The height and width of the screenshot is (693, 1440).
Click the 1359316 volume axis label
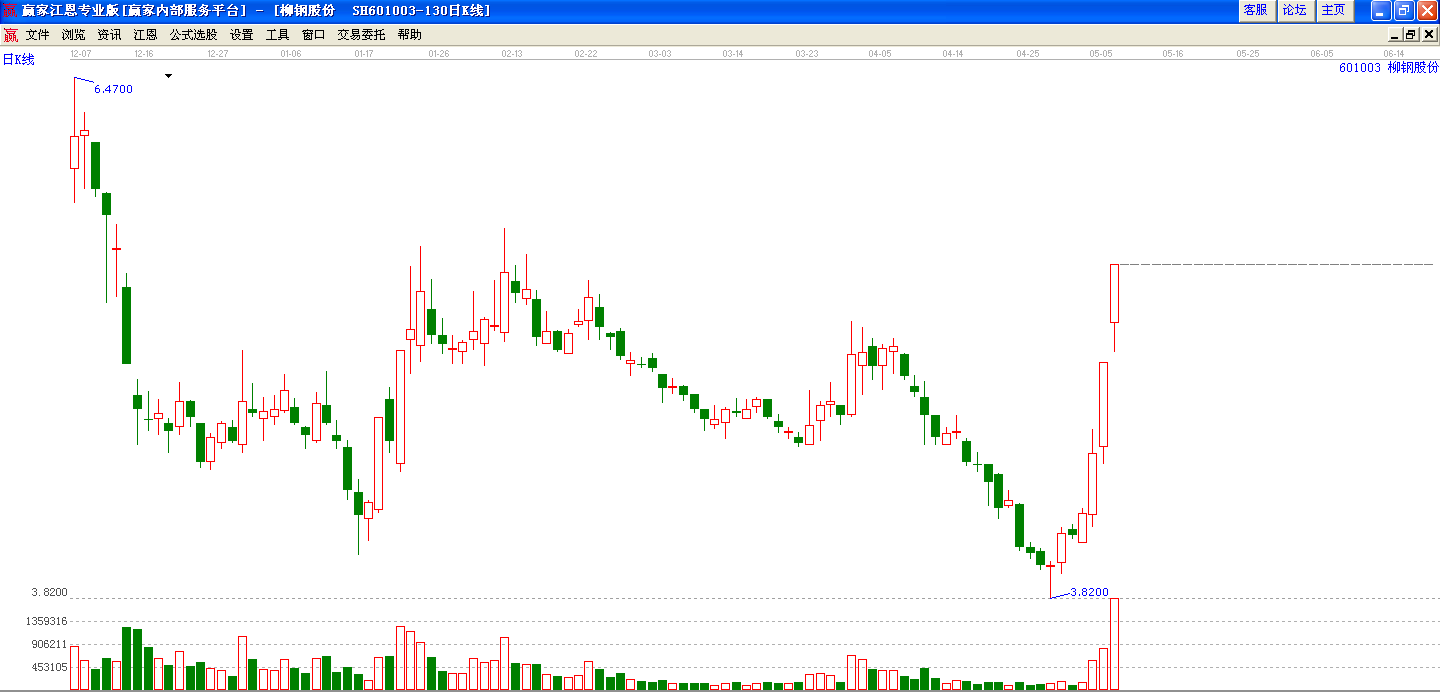coord(49,621)
